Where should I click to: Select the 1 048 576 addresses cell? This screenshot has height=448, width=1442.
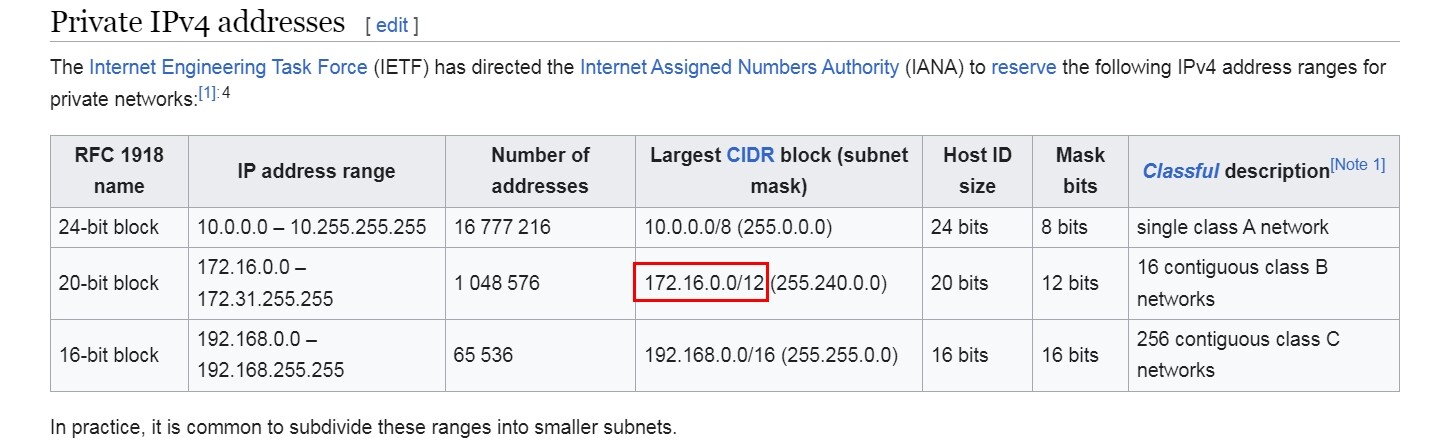tap(496, 283)
